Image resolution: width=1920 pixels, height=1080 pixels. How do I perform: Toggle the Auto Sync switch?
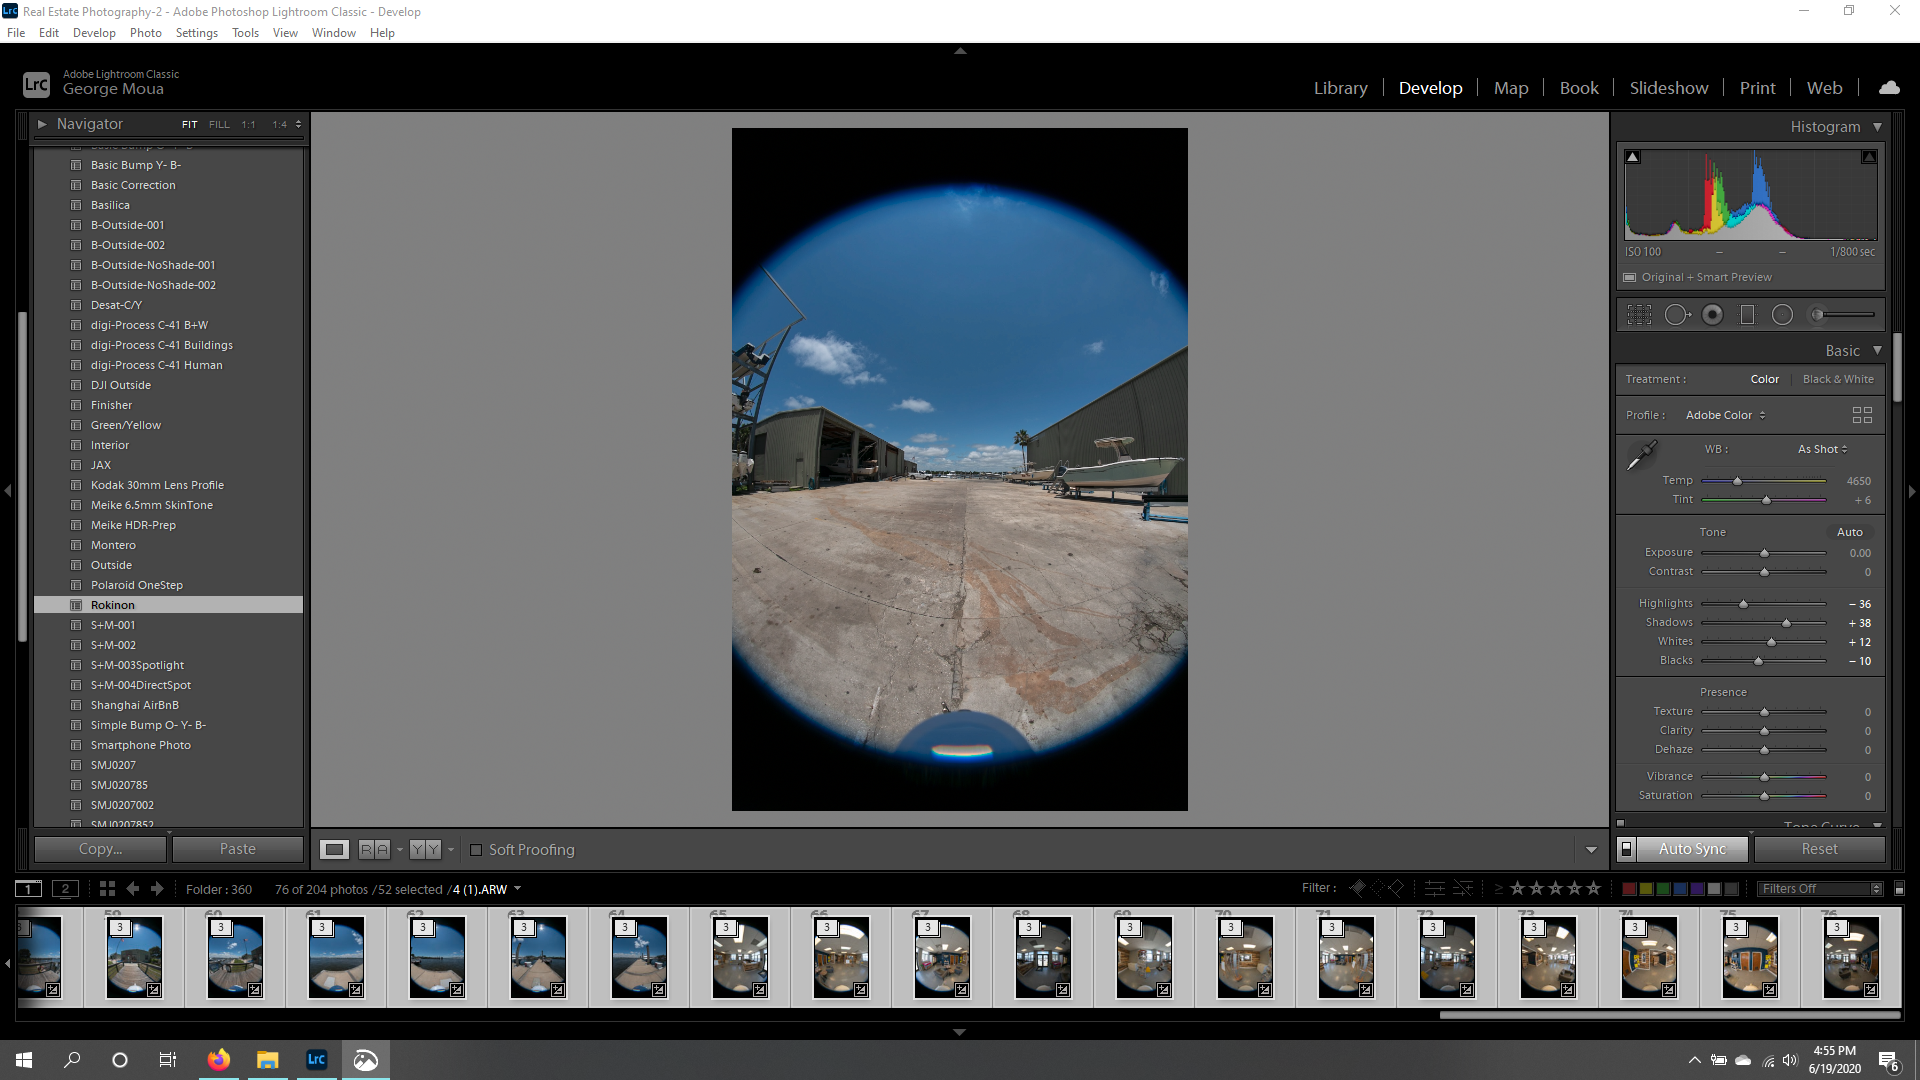tap(1627, 849)
